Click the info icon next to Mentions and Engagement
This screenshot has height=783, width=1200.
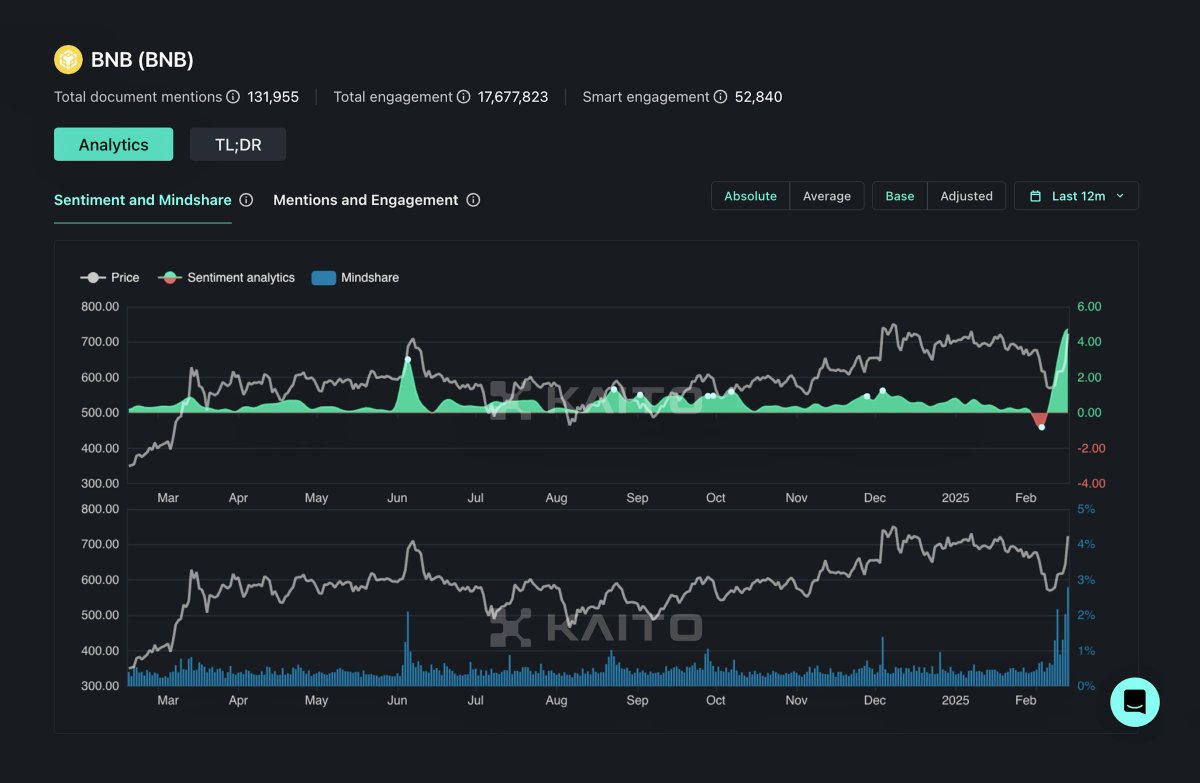click(x=474, y=200)
